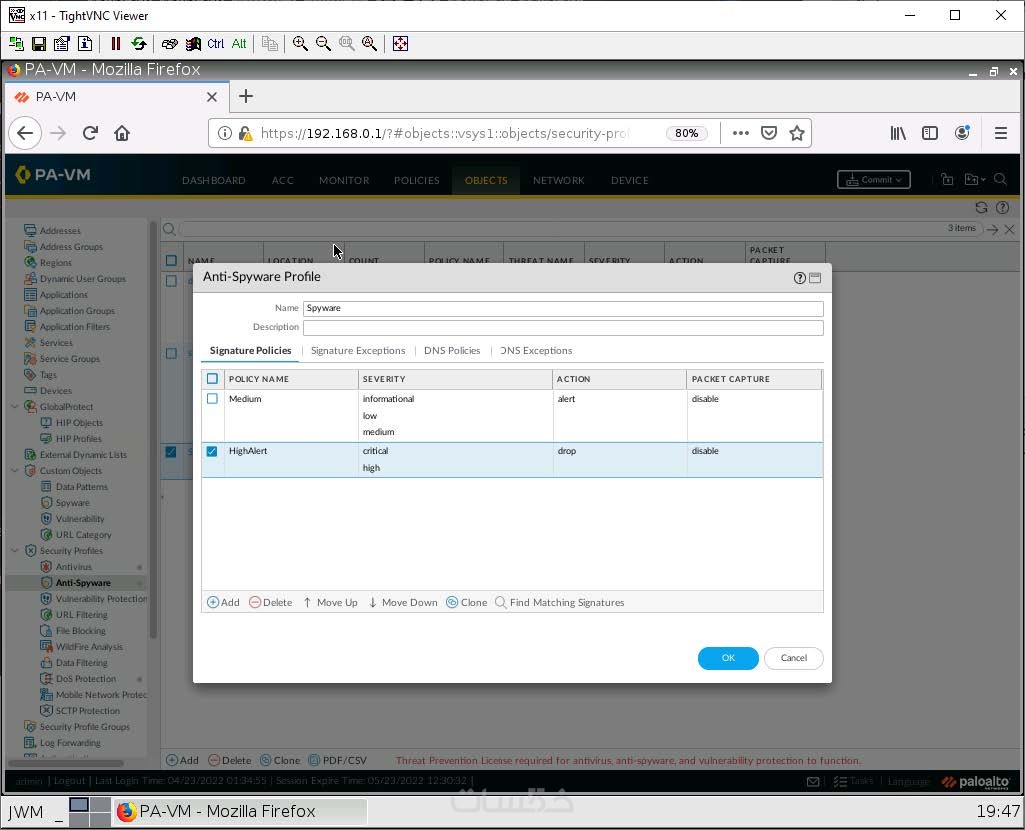Open the Firefox hamburger menu
Viewport: 1025px width, 830px height.
tap(1000, 133)
